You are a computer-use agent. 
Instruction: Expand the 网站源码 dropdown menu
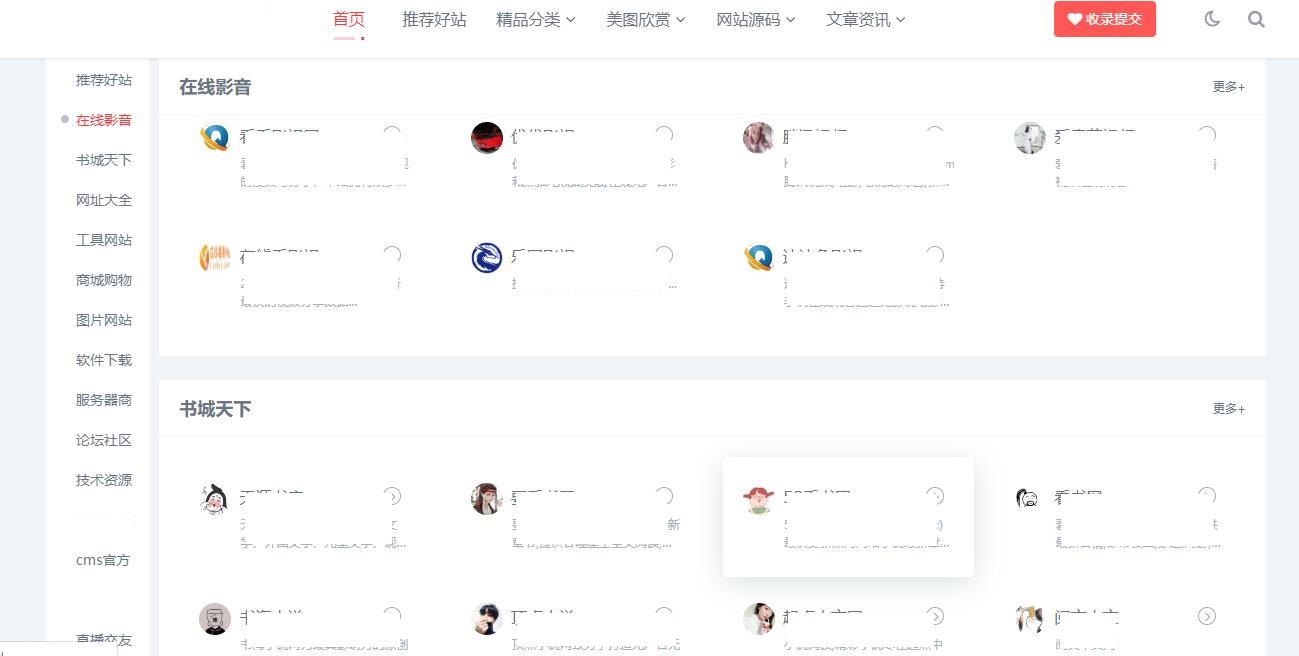point(756,19)
